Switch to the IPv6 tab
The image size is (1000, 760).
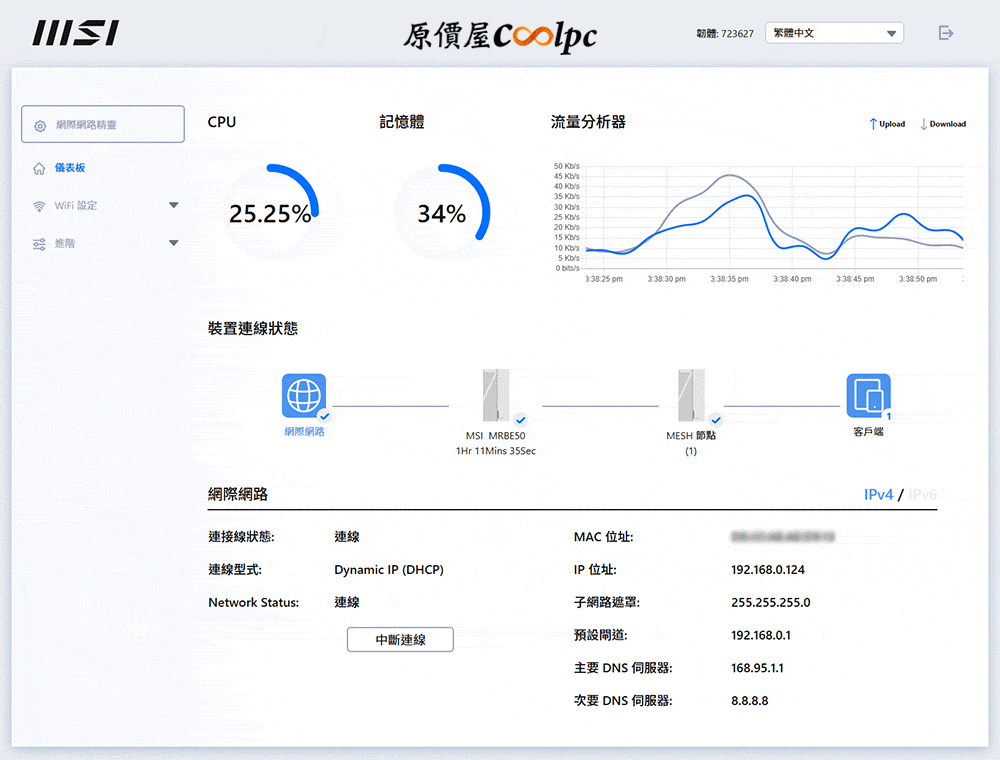pos(922,494)
